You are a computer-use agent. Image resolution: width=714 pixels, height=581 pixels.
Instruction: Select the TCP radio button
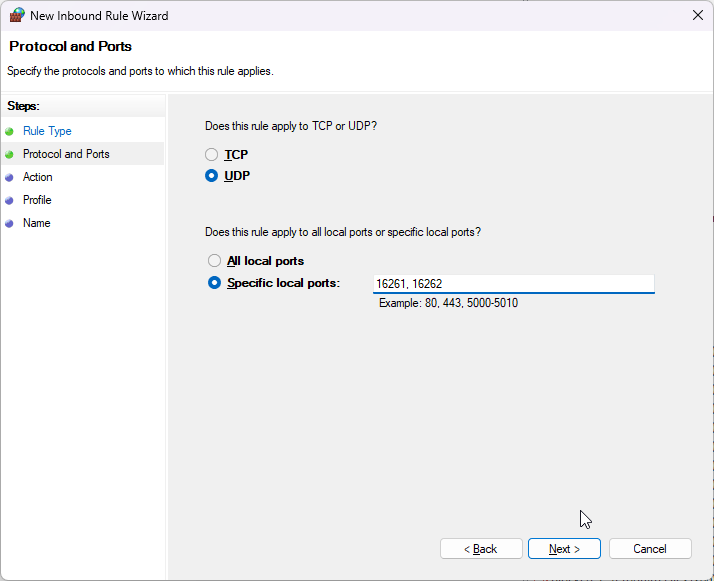click(211, 155)
